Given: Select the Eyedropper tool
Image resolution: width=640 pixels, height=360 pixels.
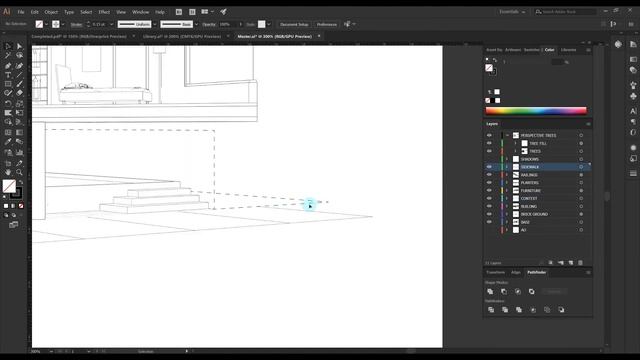Looking at the screenshot, I should click(x=8, y=142).
